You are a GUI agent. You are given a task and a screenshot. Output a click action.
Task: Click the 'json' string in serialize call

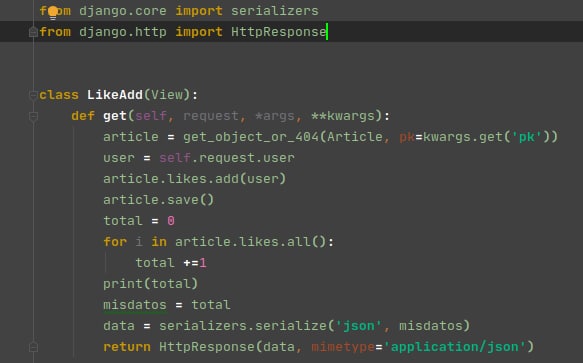point(358,326)
